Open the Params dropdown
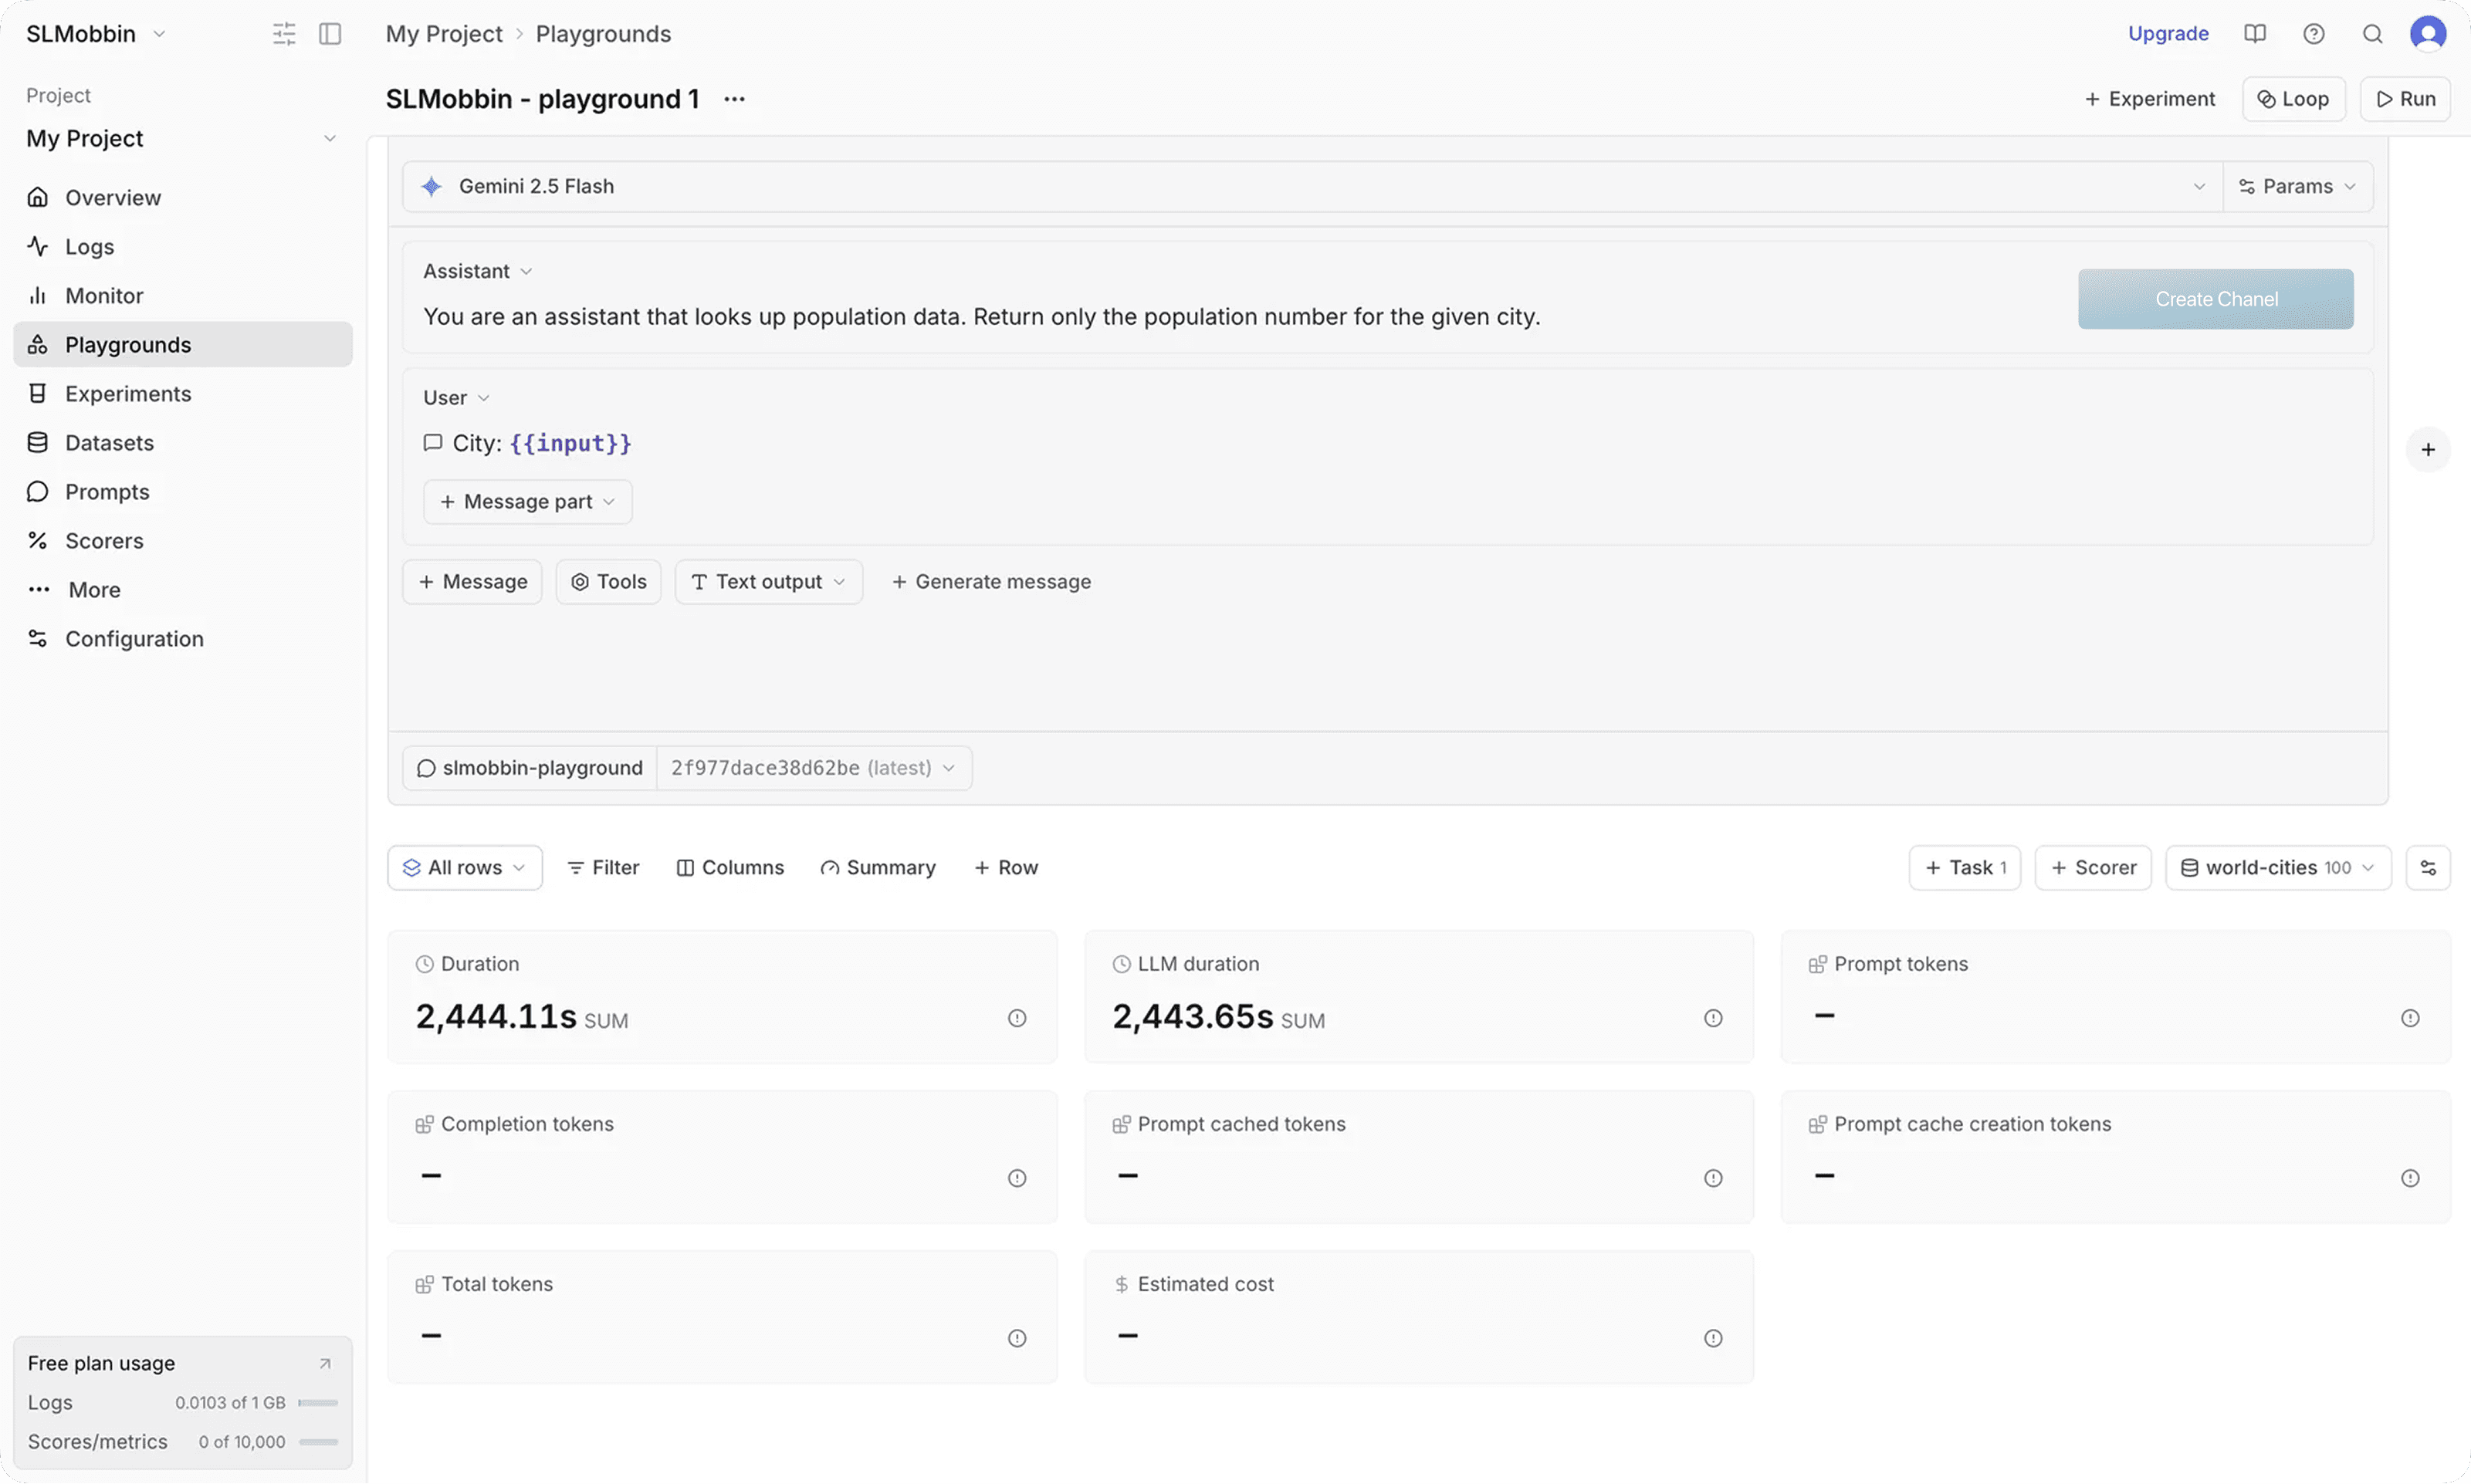This screenshot has height=1484, width=2471. [x=2298, y=187]
